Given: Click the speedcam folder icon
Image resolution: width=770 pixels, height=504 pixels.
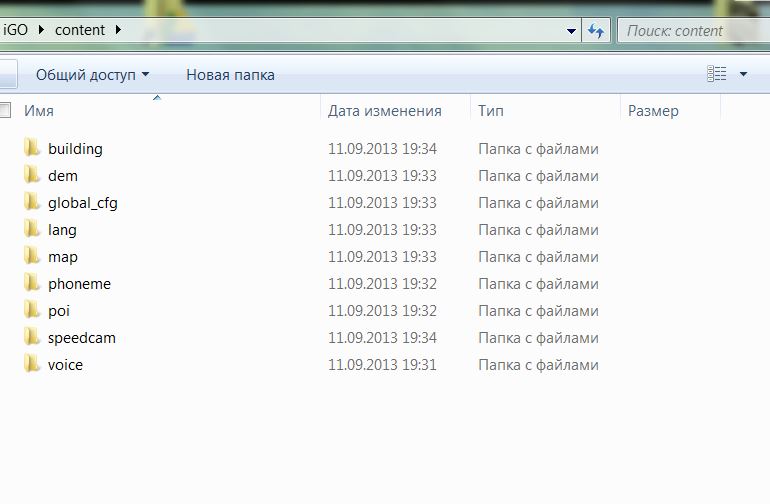Looking at the screenshot, I should click(32, 338).
